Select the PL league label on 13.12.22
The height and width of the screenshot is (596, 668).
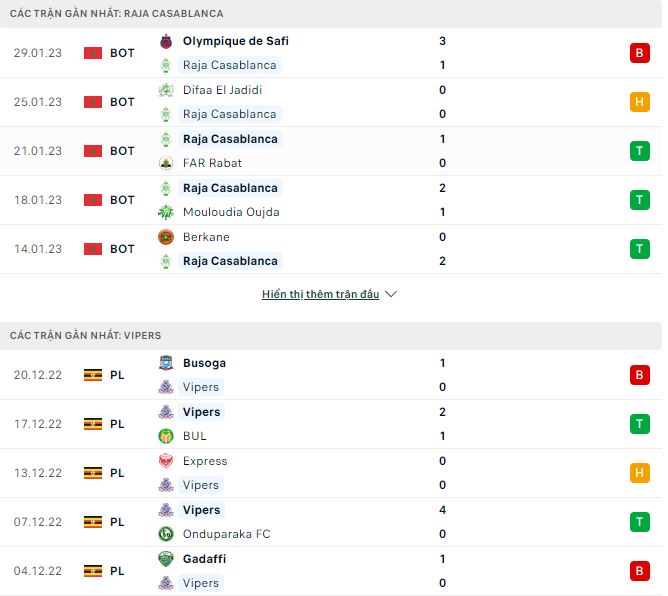[x=117, y=473]
